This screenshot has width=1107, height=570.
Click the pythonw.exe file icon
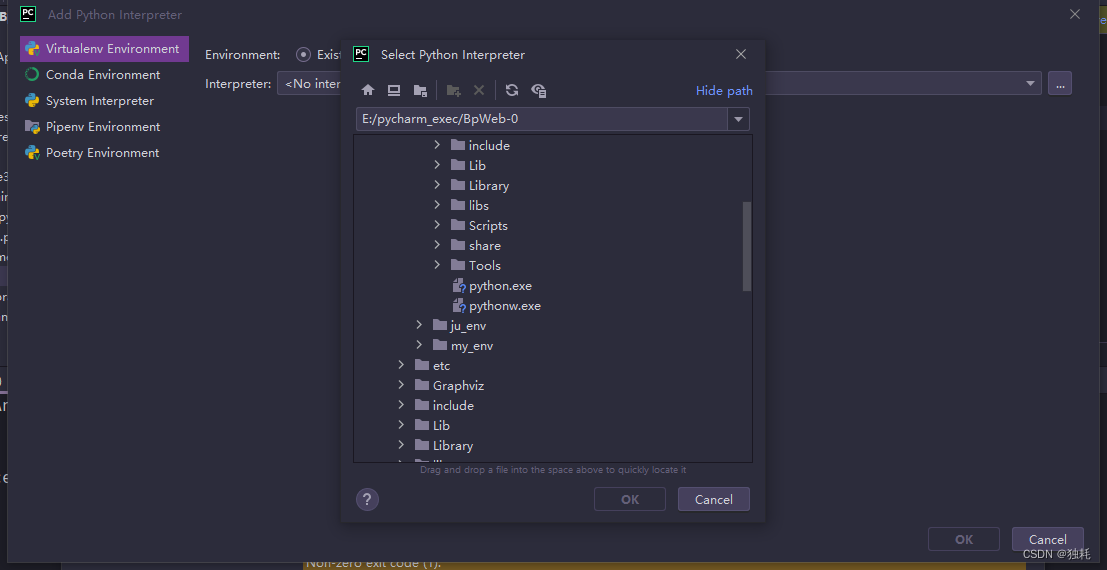(x=459, y=306)
